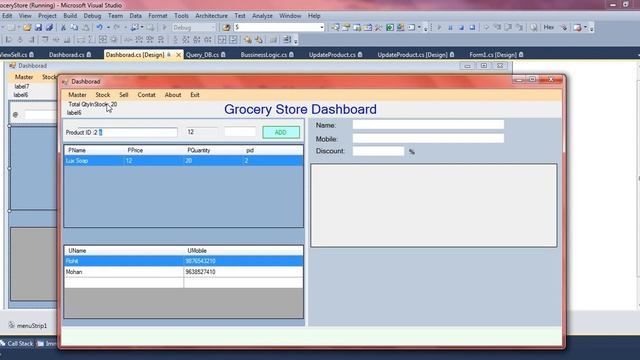640x360 pixels.
Task: Click the green Start Page toolbar icon
Action: point(390,27)
